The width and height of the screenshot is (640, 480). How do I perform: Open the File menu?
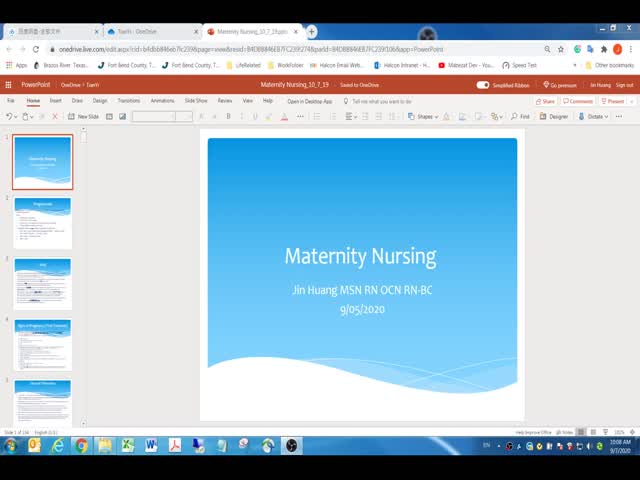click(11, 100)
